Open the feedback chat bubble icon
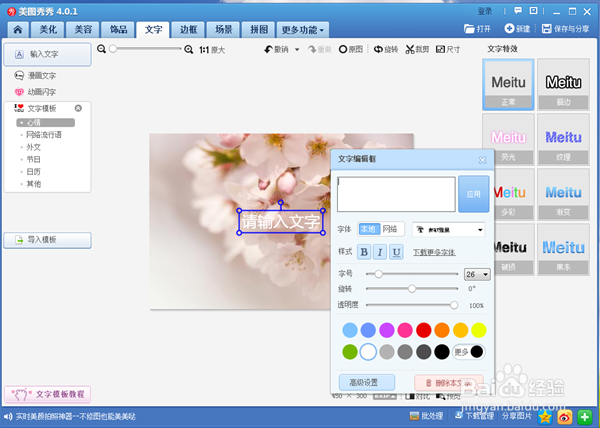Viewport: 600px width, 428px height. coord(518,11)
